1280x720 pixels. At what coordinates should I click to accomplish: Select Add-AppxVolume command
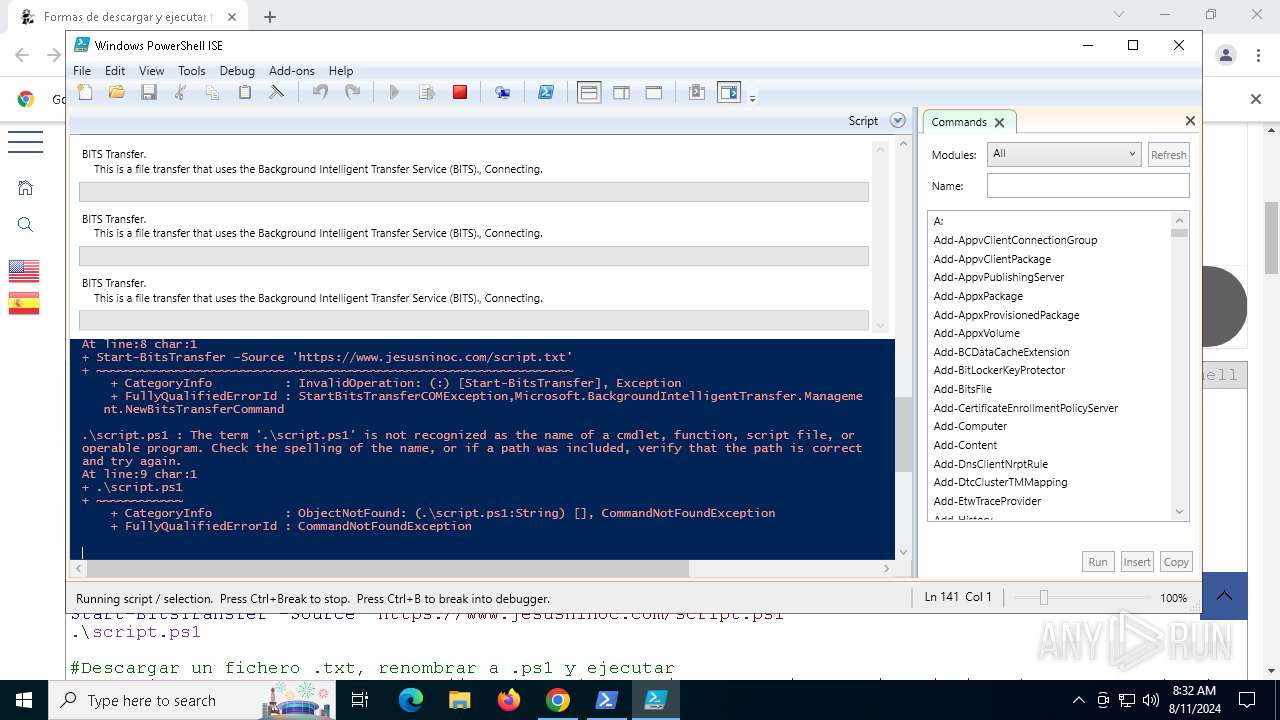[x=976, y=333]
